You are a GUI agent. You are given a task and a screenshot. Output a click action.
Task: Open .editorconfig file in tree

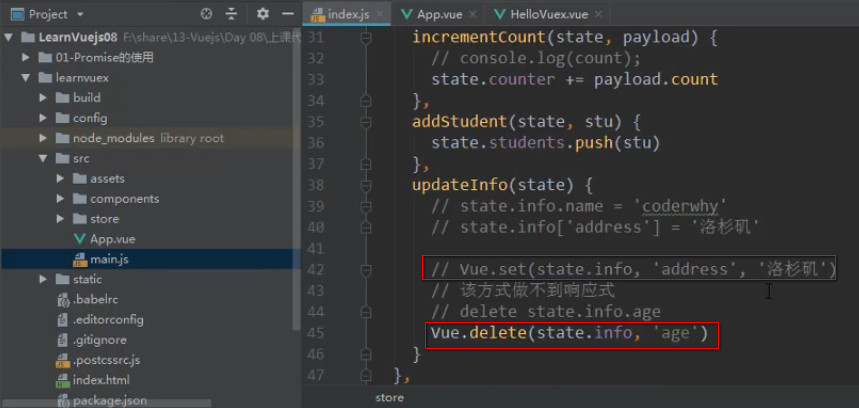(x=108, y=319)
